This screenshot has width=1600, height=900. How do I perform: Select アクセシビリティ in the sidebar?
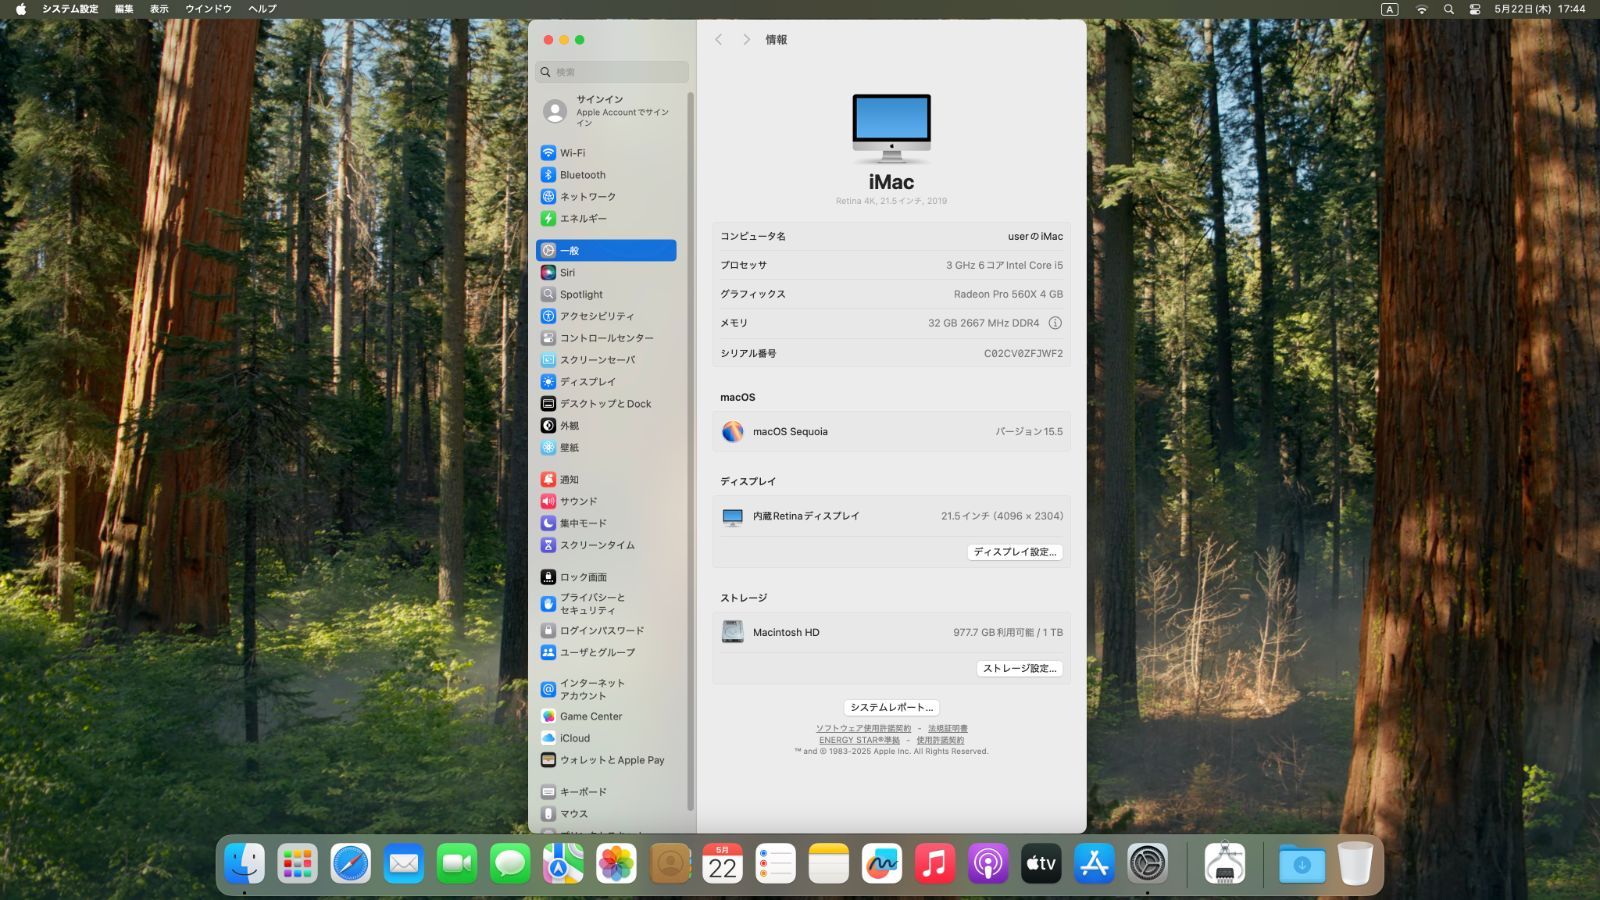click(x=606, y=316)
